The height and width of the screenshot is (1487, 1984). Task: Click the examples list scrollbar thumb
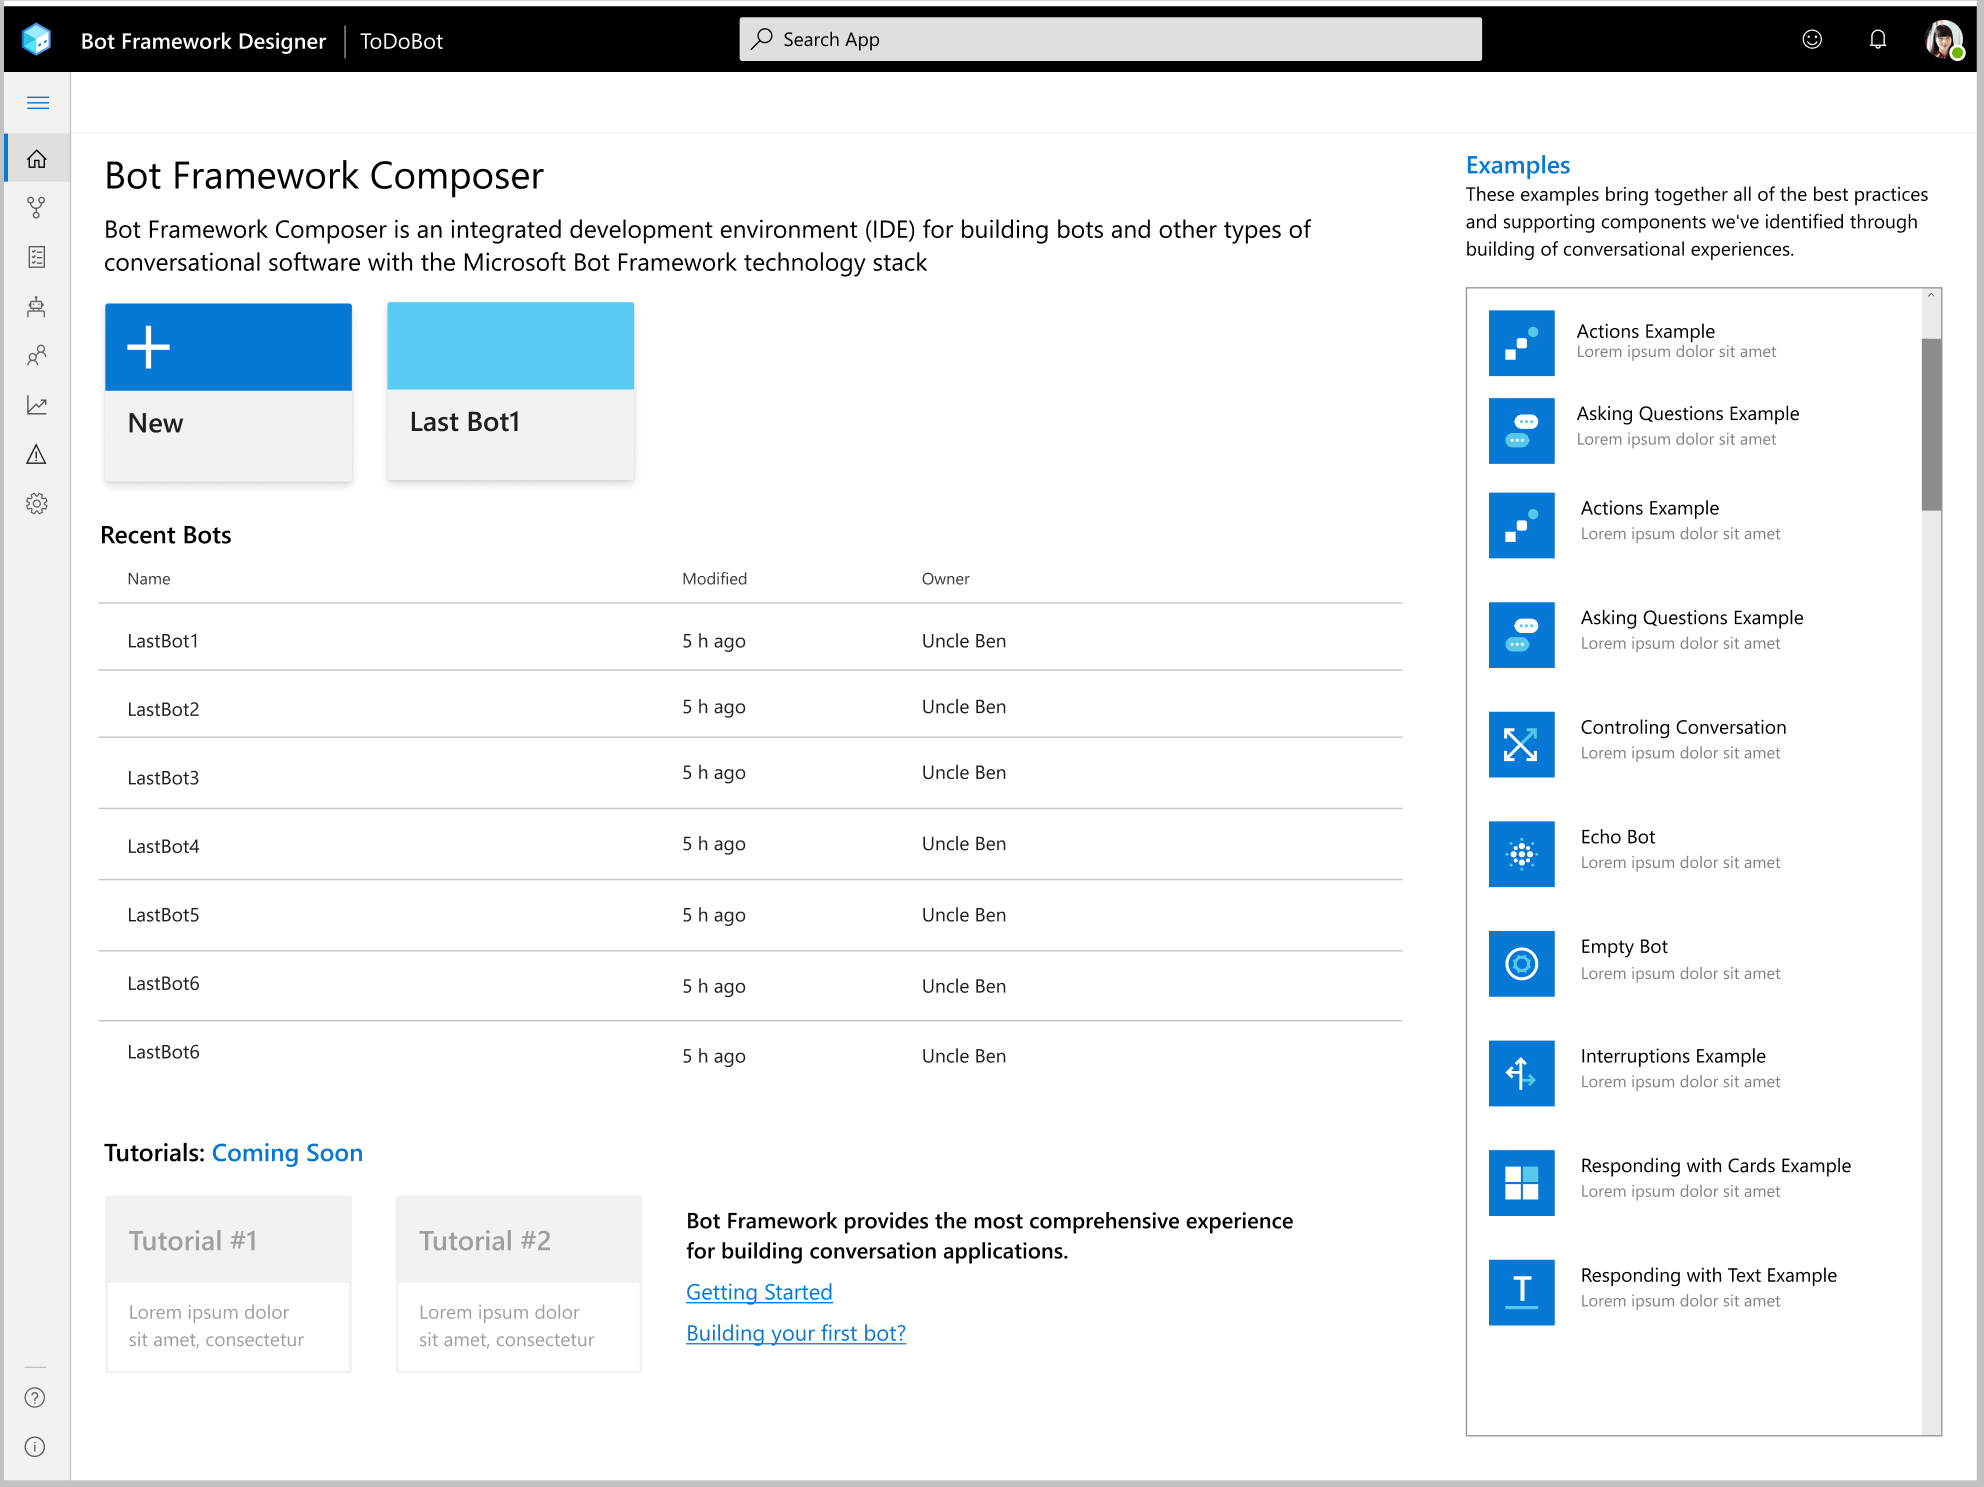click(x=1931, y=425)
